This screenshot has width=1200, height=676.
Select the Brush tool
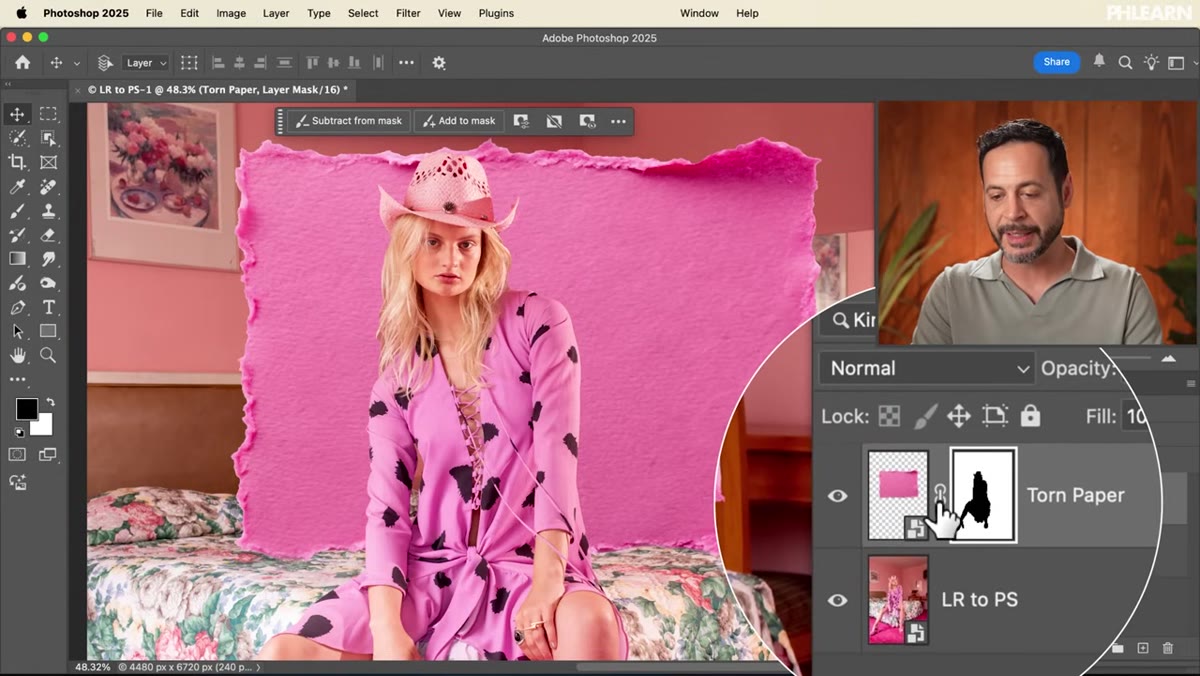point(17,211)
